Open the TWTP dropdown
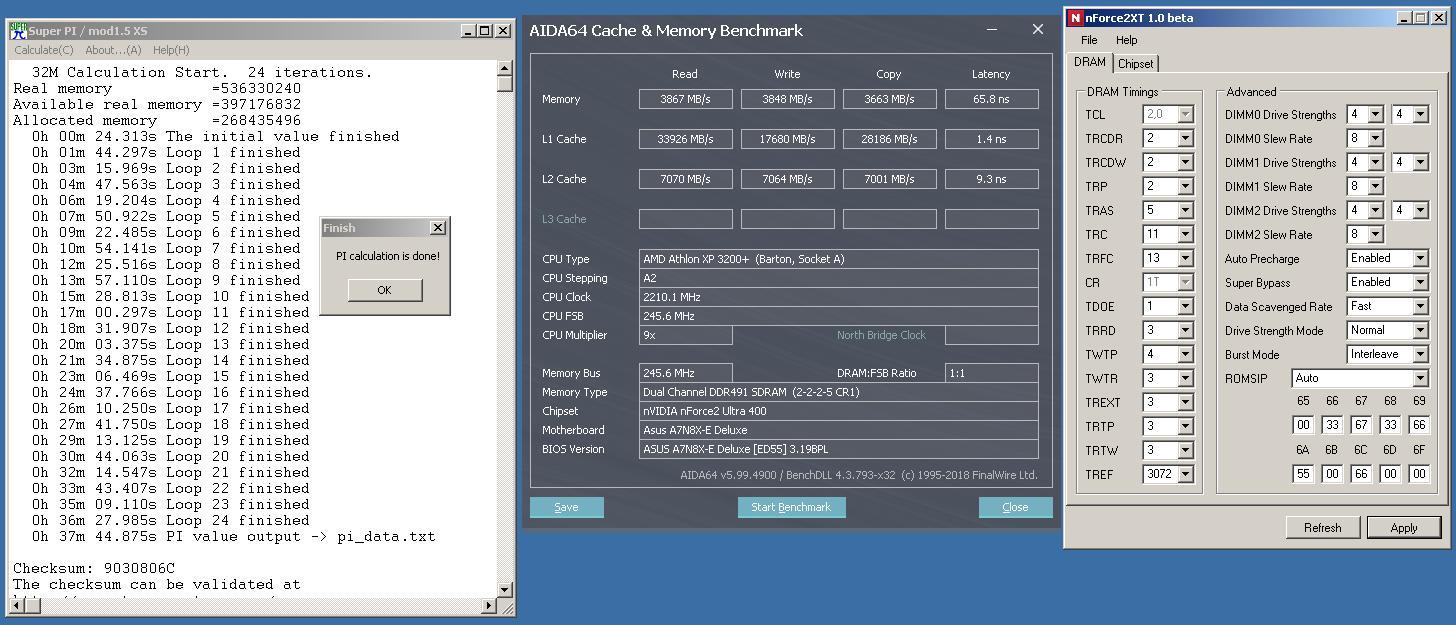 tap(1185, 355)
